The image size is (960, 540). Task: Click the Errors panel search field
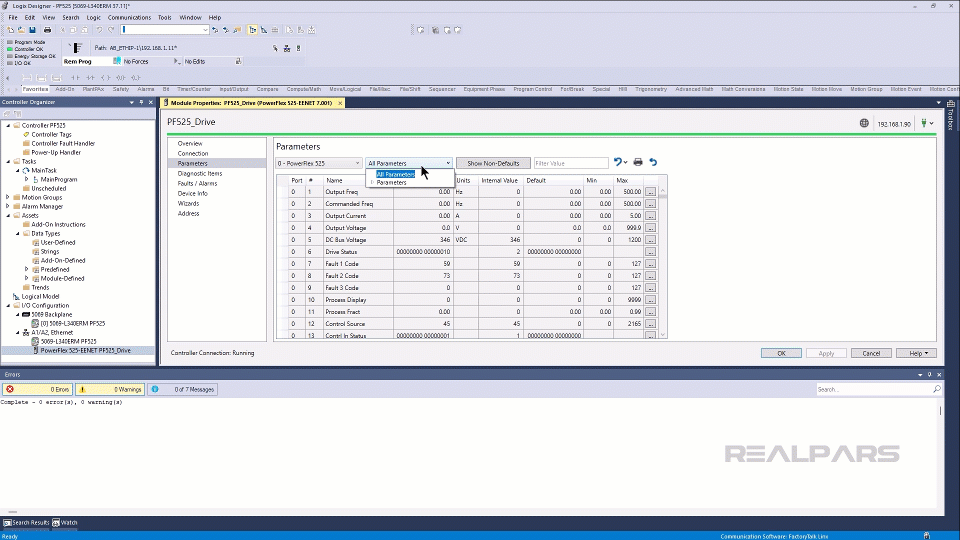tap(874, 389)
